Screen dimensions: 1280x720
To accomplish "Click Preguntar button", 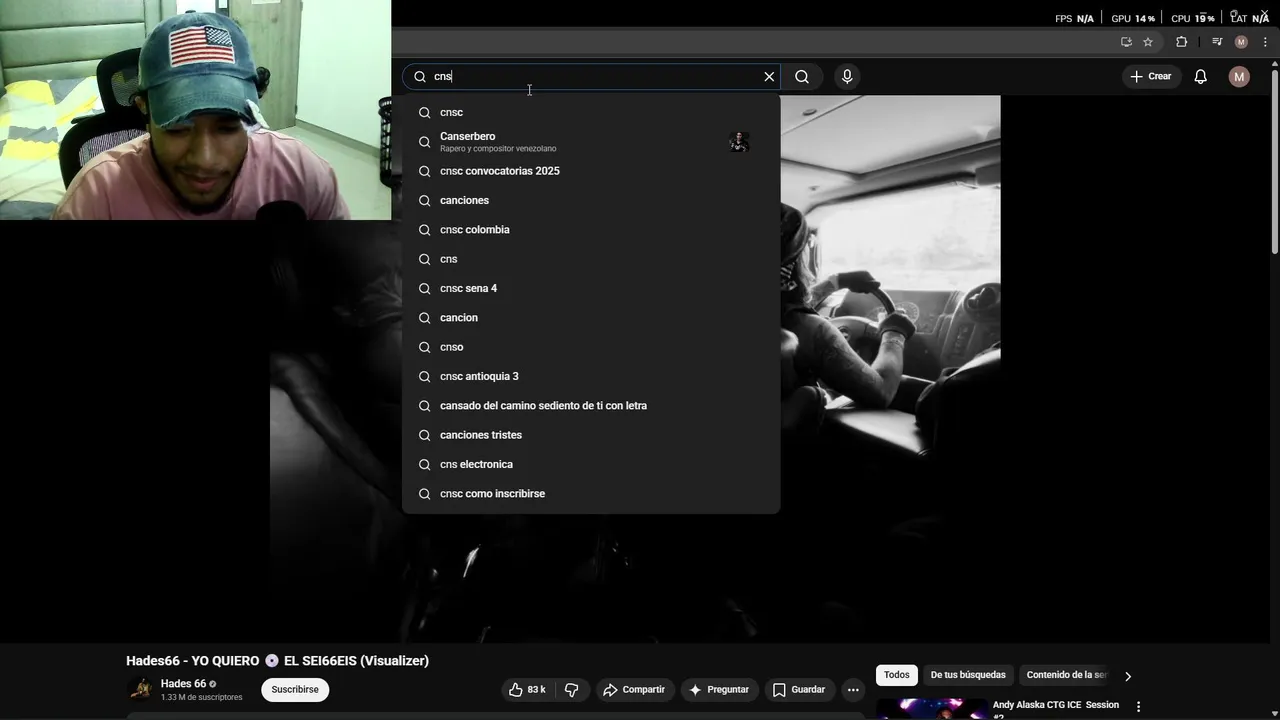I will [718, 690].
